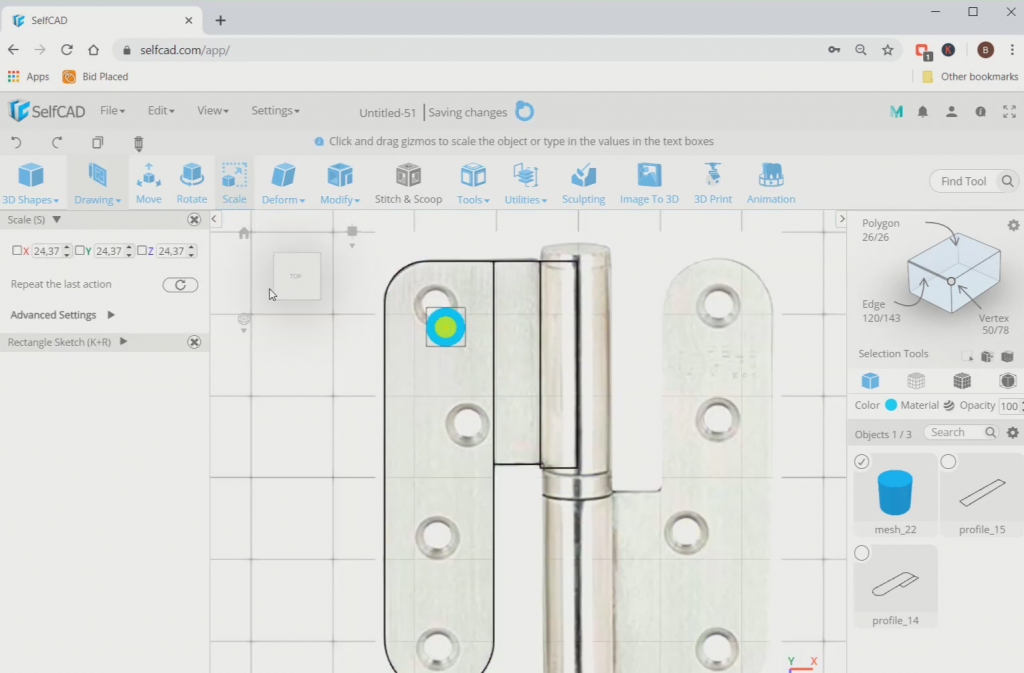
Task: Open the Settings menu
Action: (x=274, y=111)
